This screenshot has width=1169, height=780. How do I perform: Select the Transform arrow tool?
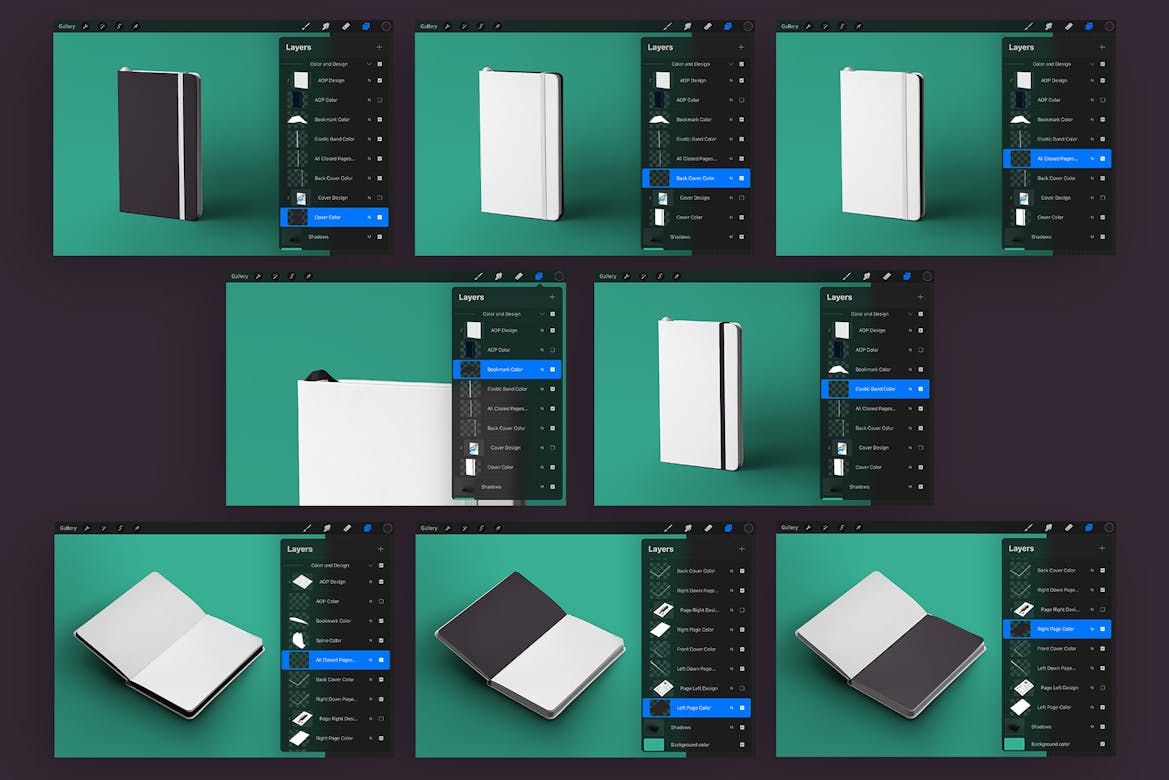click(x=135, y=26)
